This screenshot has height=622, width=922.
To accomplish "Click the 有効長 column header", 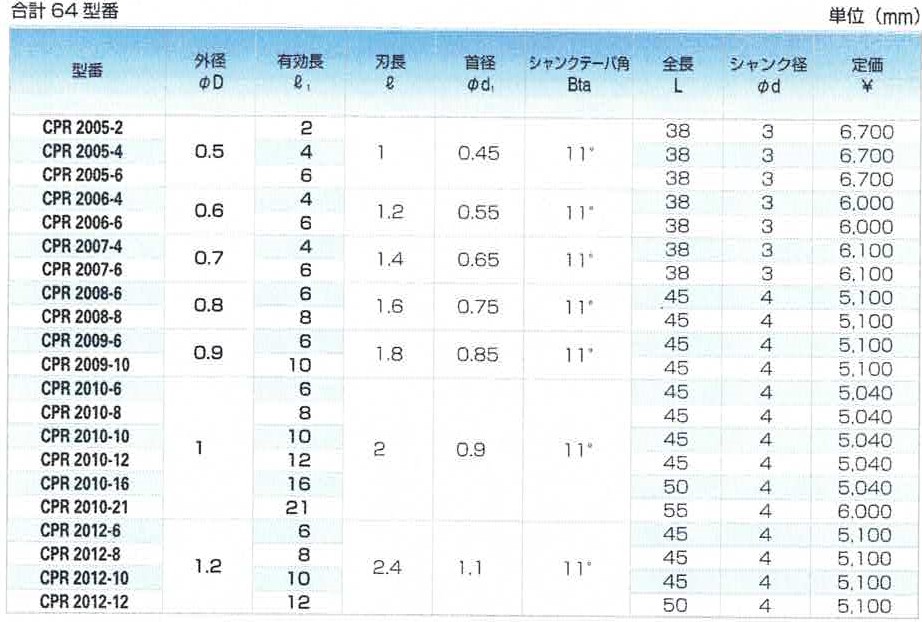I will (300, 73).
